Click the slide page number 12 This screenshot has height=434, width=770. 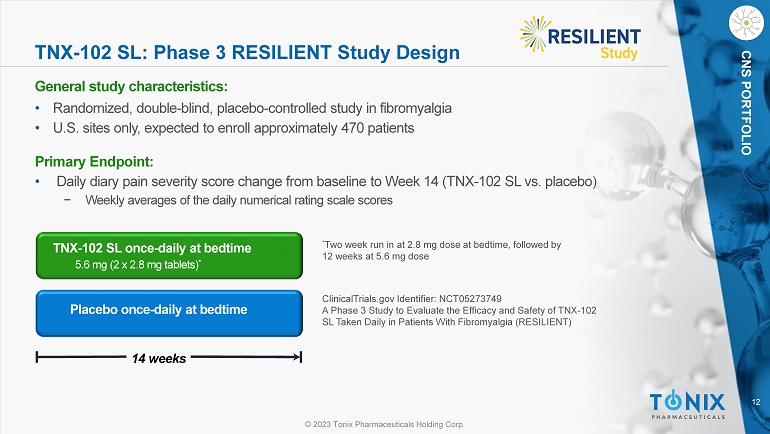(x=756, y=402)
